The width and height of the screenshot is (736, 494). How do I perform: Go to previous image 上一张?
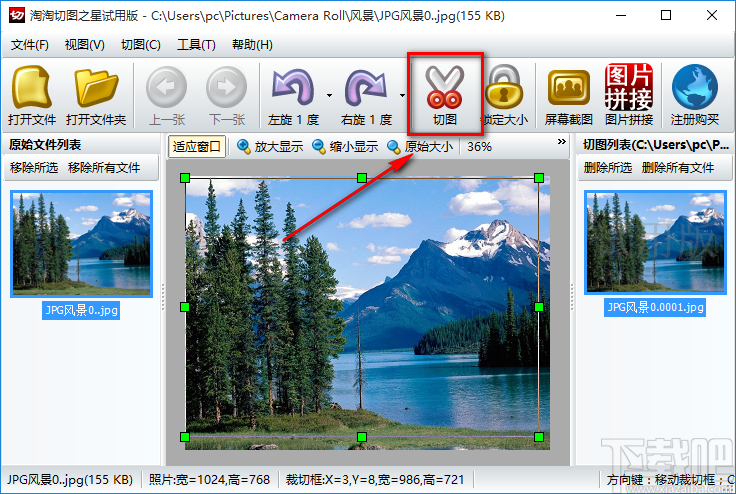point(167,95)
